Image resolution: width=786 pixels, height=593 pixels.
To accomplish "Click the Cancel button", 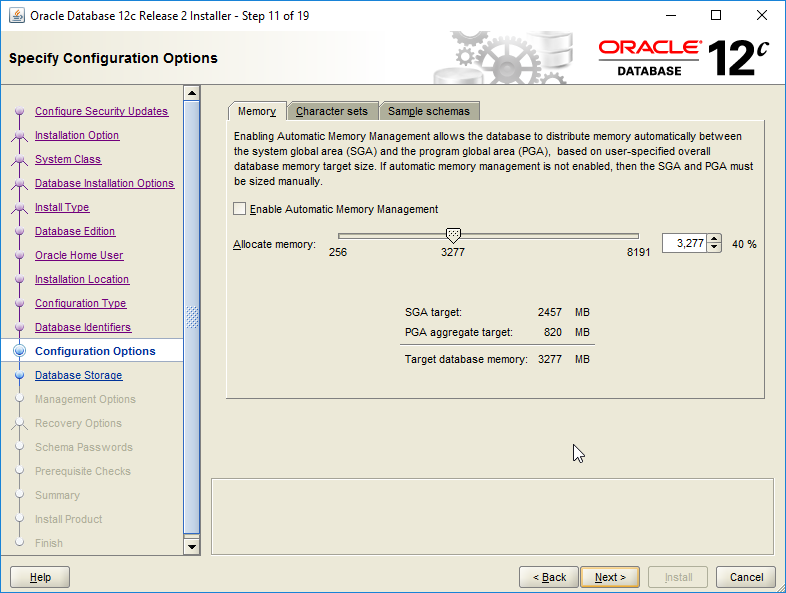I will [x=746, y=577].
